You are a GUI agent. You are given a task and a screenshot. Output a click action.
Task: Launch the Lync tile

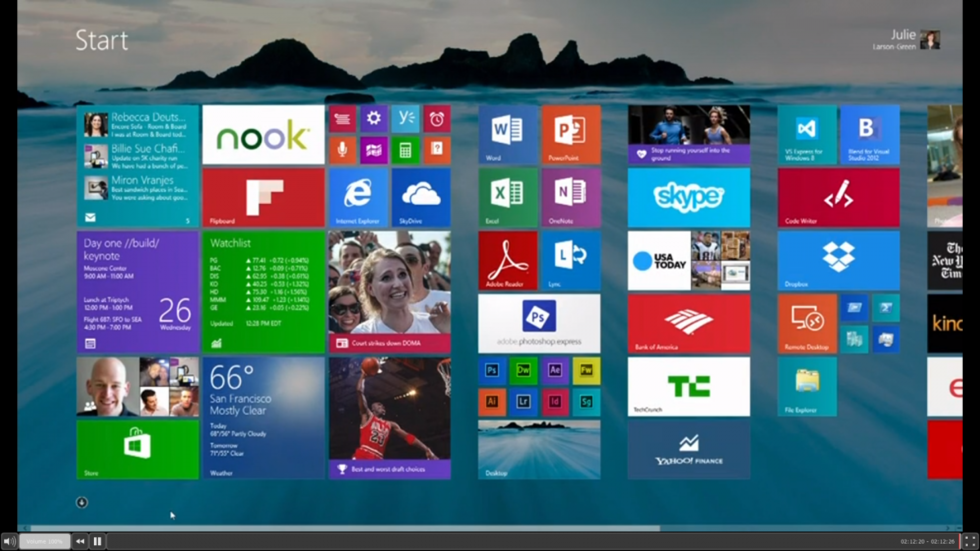[571, 261]
